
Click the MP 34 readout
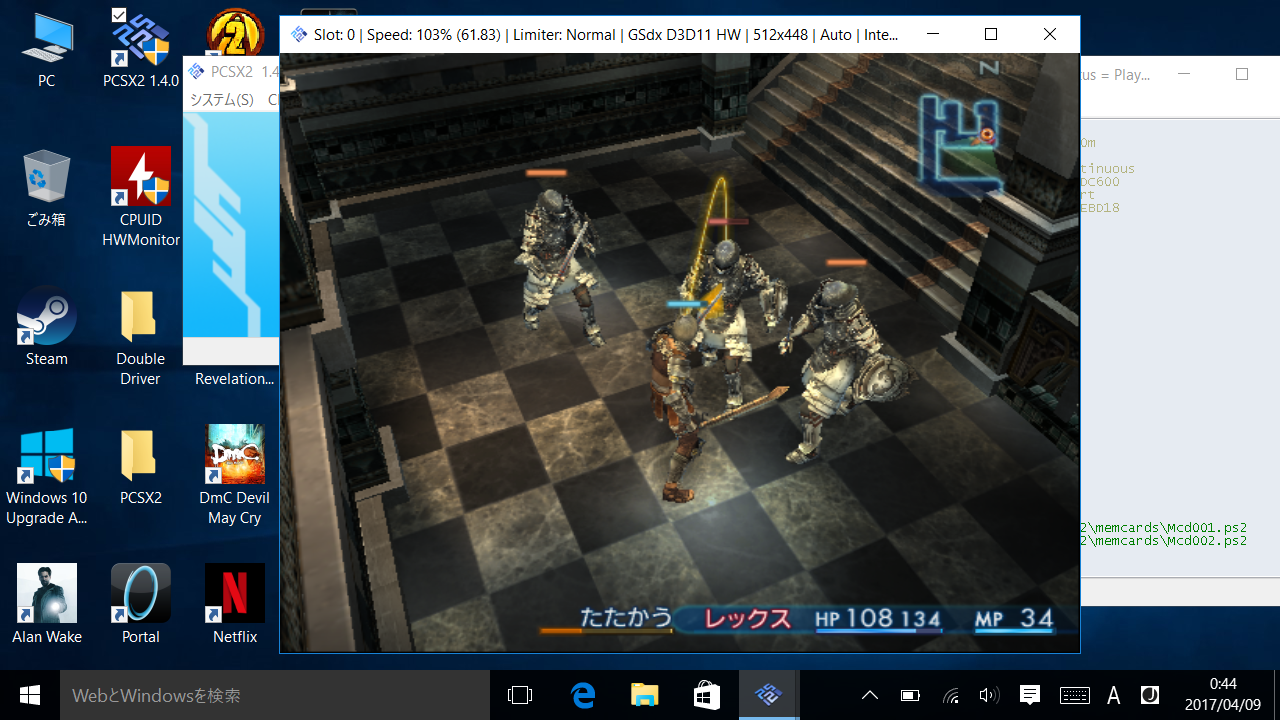(1014, 619)
